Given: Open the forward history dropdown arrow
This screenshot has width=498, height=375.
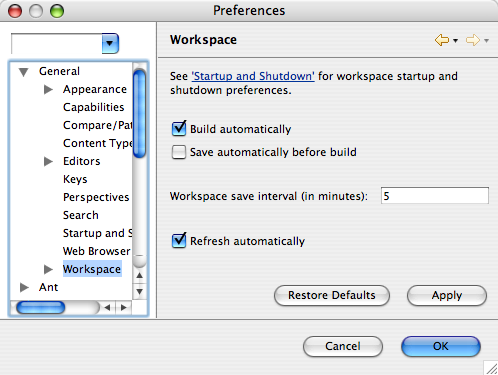Looking at the screenshot, I should tap(486, 41).
